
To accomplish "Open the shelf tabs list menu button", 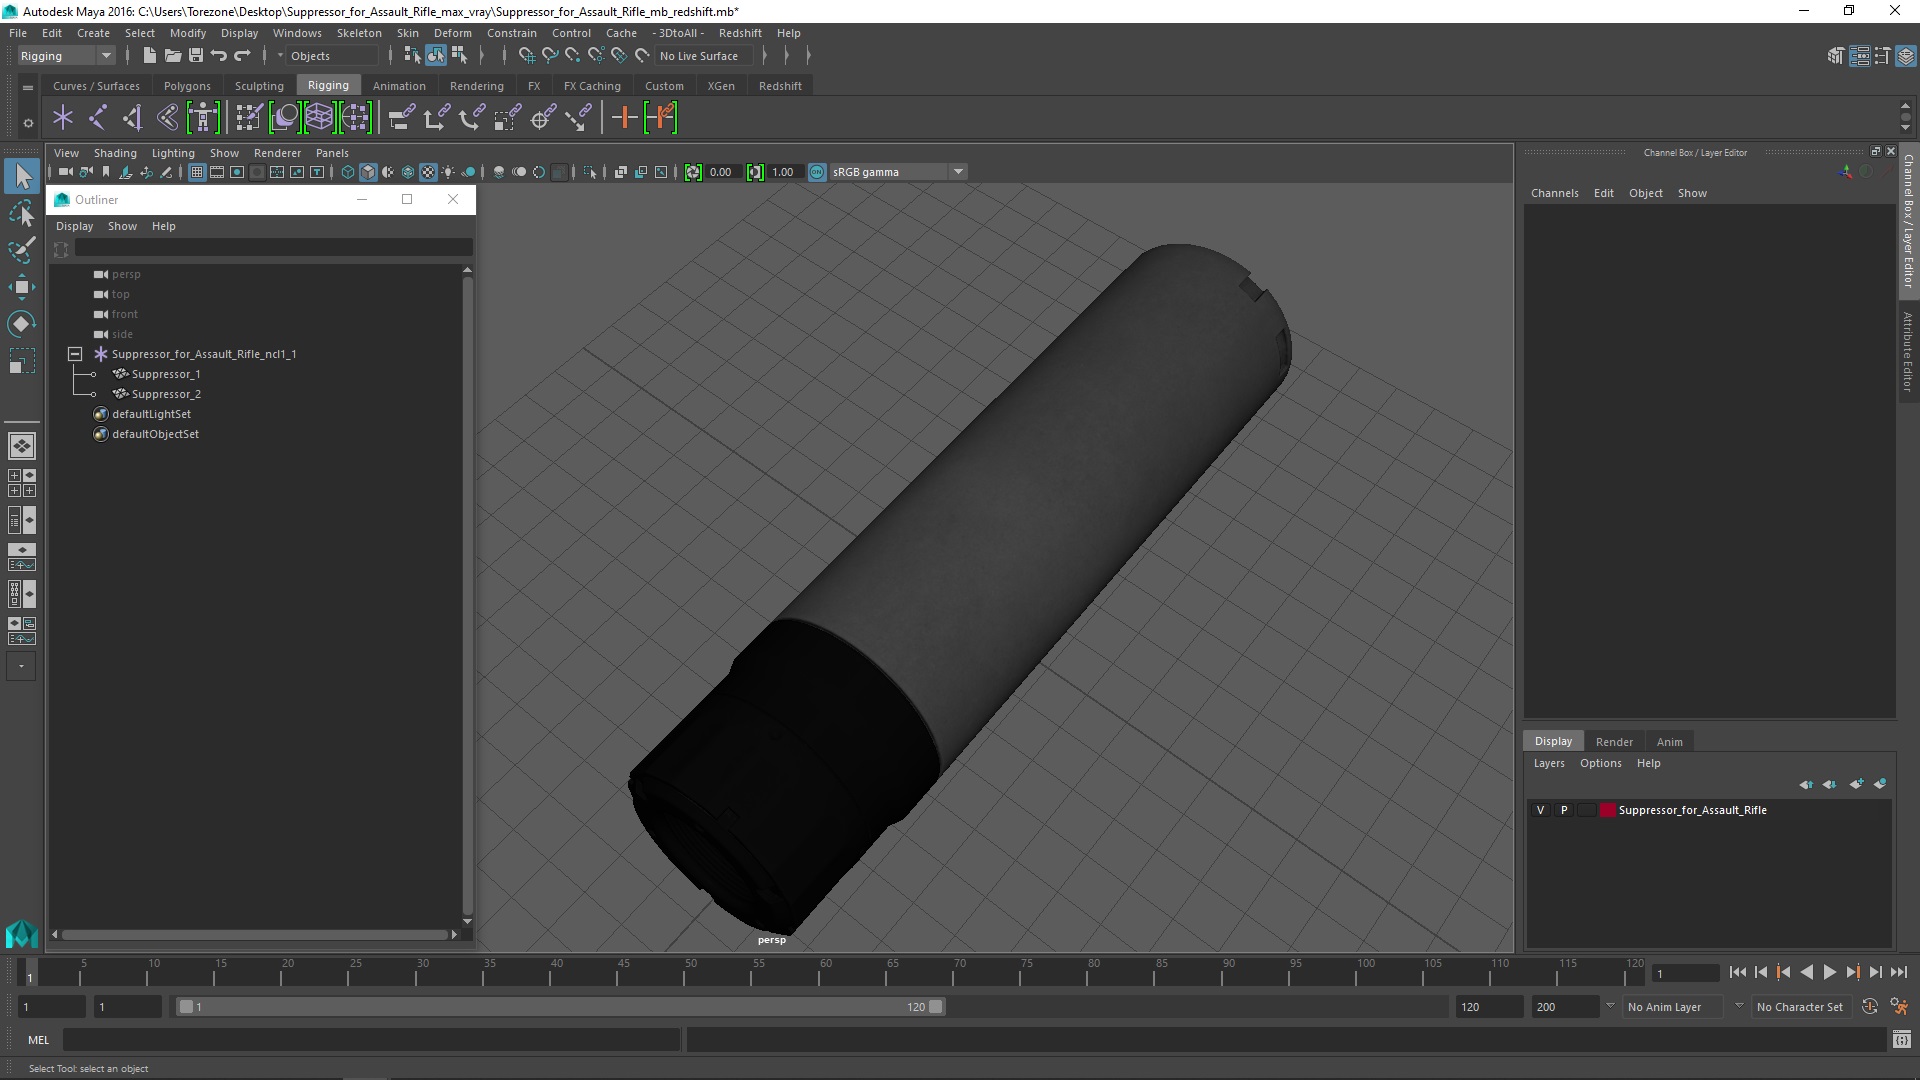I will (x=28, y=88).
